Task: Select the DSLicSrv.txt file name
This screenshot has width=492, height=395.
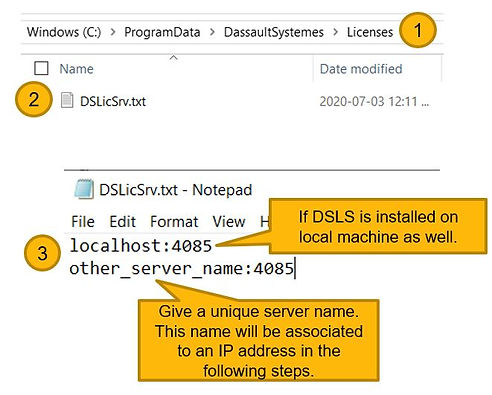Action: (113, 101)
